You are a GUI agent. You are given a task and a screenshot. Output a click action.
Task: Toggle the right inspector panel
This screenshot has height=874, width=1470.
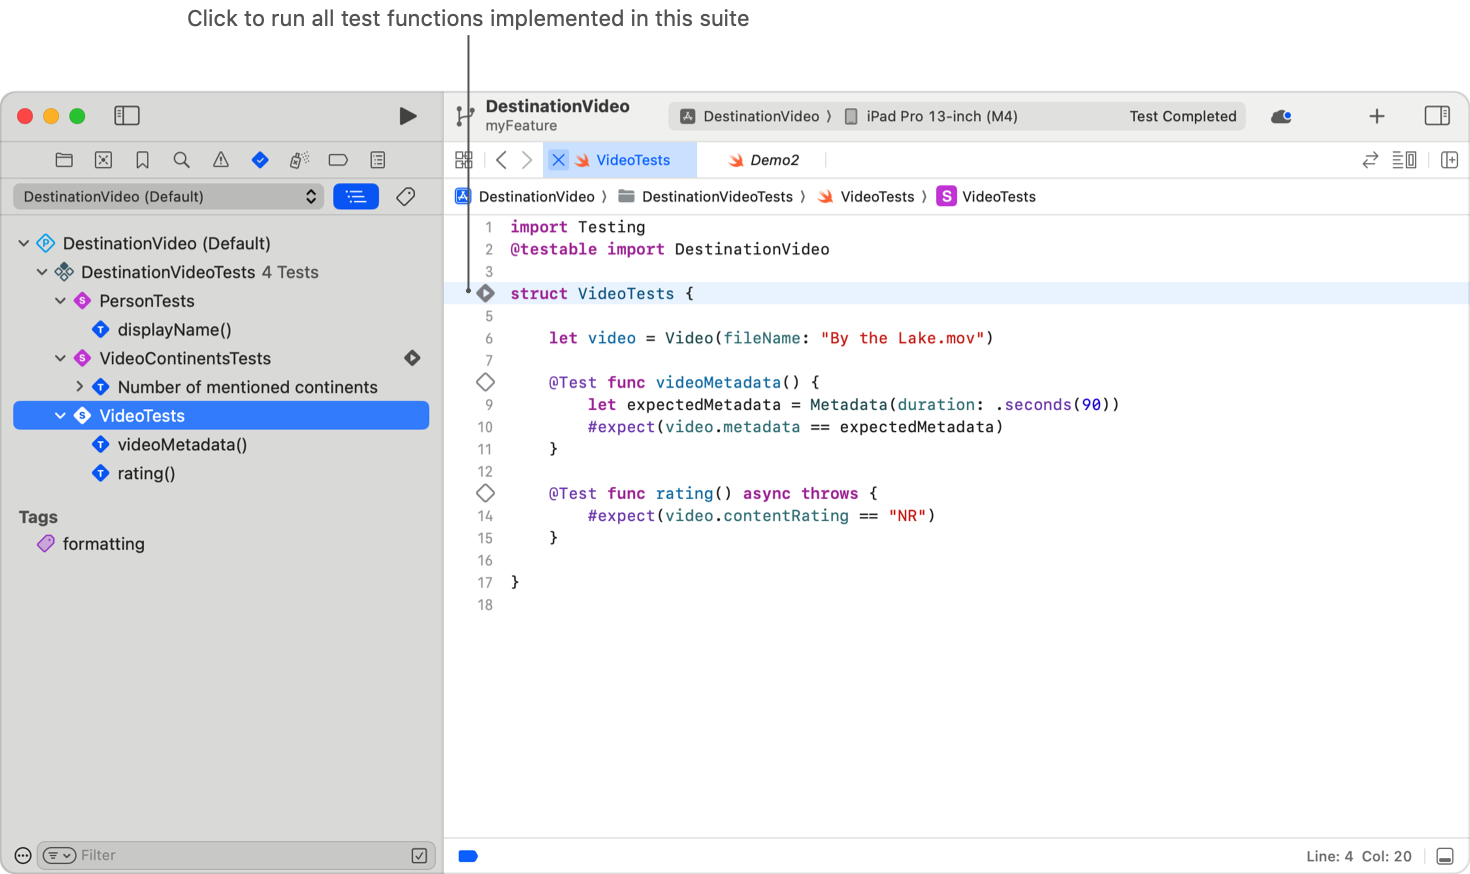[1437, 116]
